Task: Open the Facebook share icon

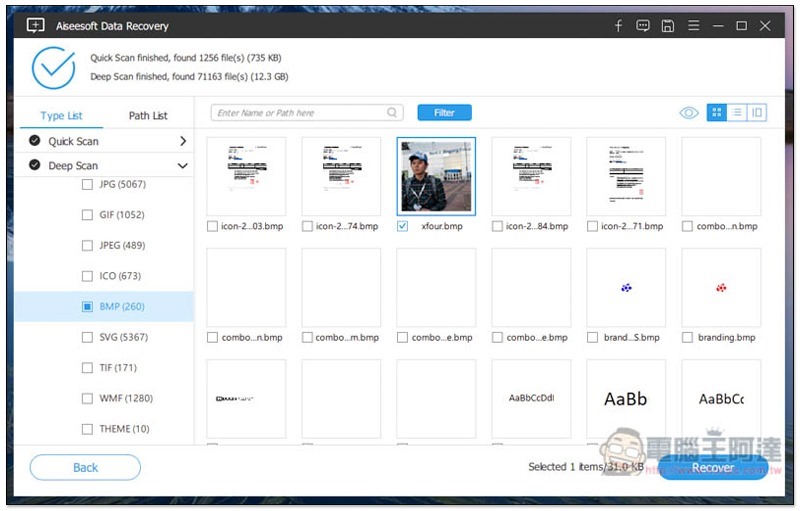Action: click(618, 26)
